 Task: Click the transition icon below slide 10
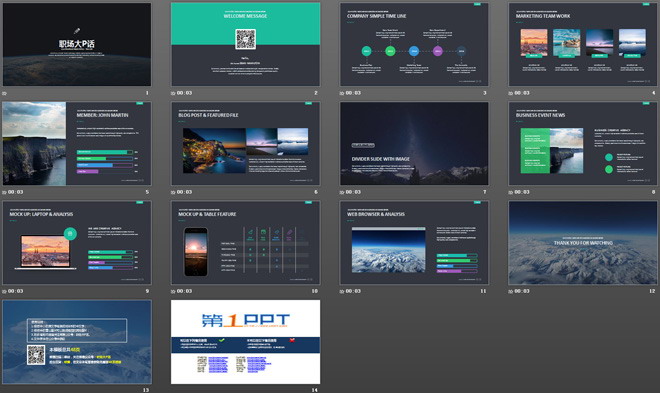173,292
